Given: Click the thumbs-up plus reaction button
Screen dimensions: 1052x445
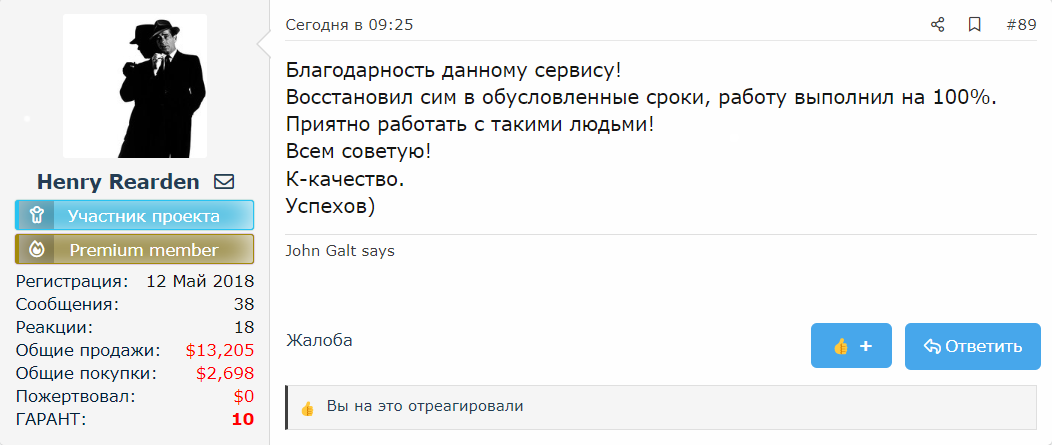Looking at the screenshot, I should [x=851, y=346].
